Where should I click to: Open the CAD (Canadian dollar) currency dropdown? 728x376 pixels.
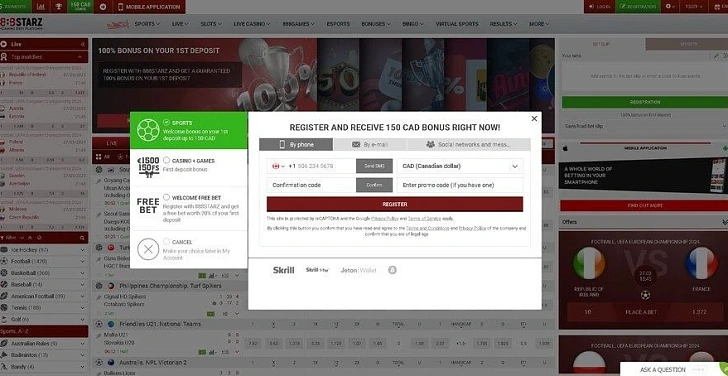coord(460,166)
